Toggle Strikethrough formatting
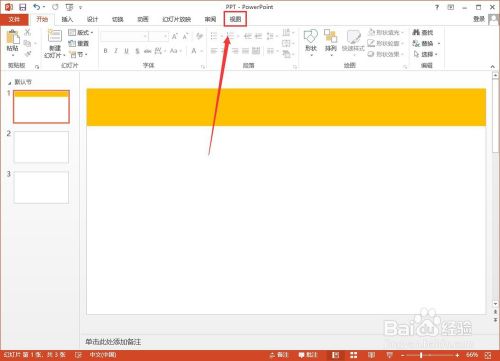Image resolution: width=500 pixels, height=361 pixels. tap(147, 51)
